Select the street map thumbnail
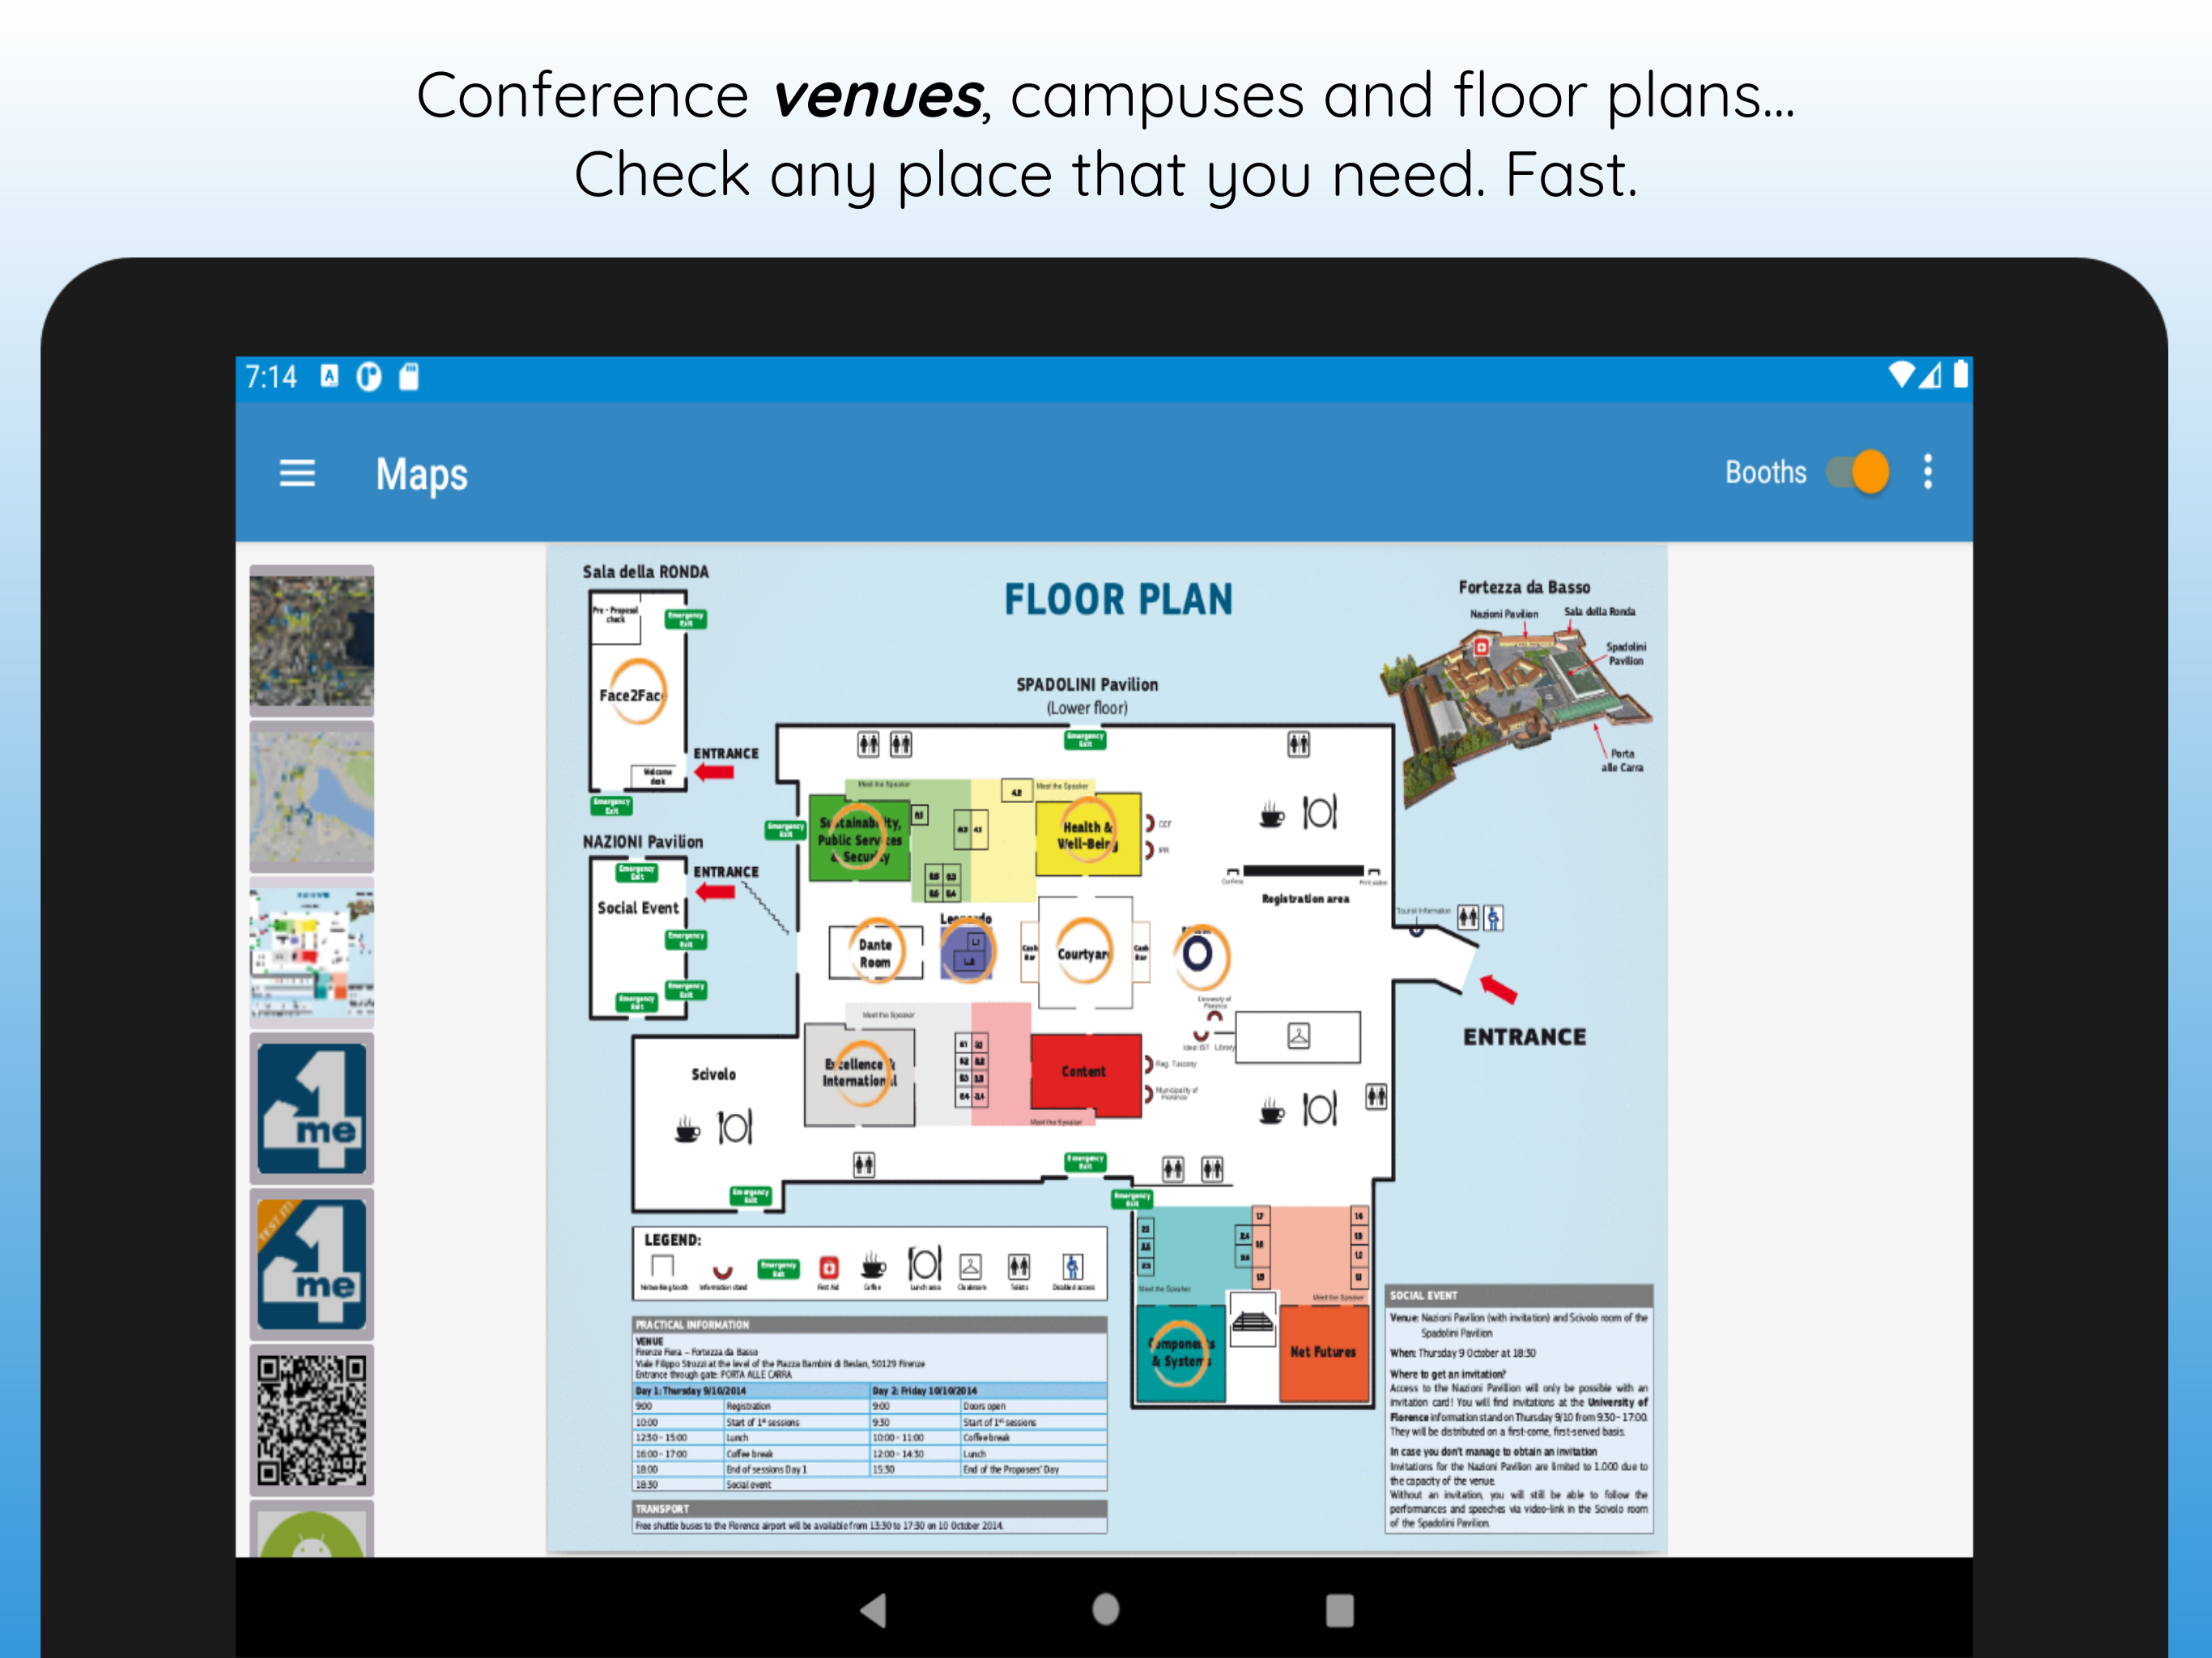This screenshot has height=1658, width=2212. click(x=311, y=796)
